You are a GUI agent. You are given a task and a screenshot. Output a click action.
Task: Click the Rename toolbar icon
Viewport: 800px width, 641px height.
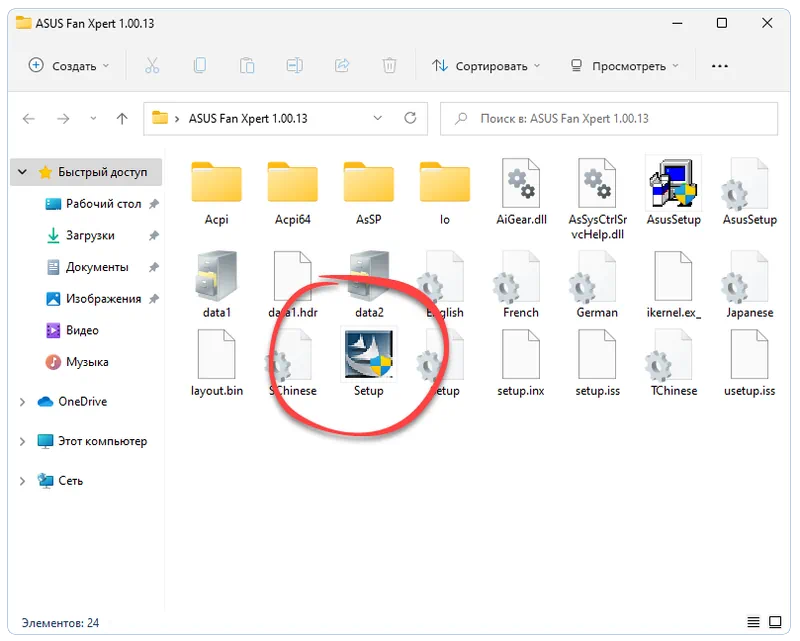pos(294,66)
